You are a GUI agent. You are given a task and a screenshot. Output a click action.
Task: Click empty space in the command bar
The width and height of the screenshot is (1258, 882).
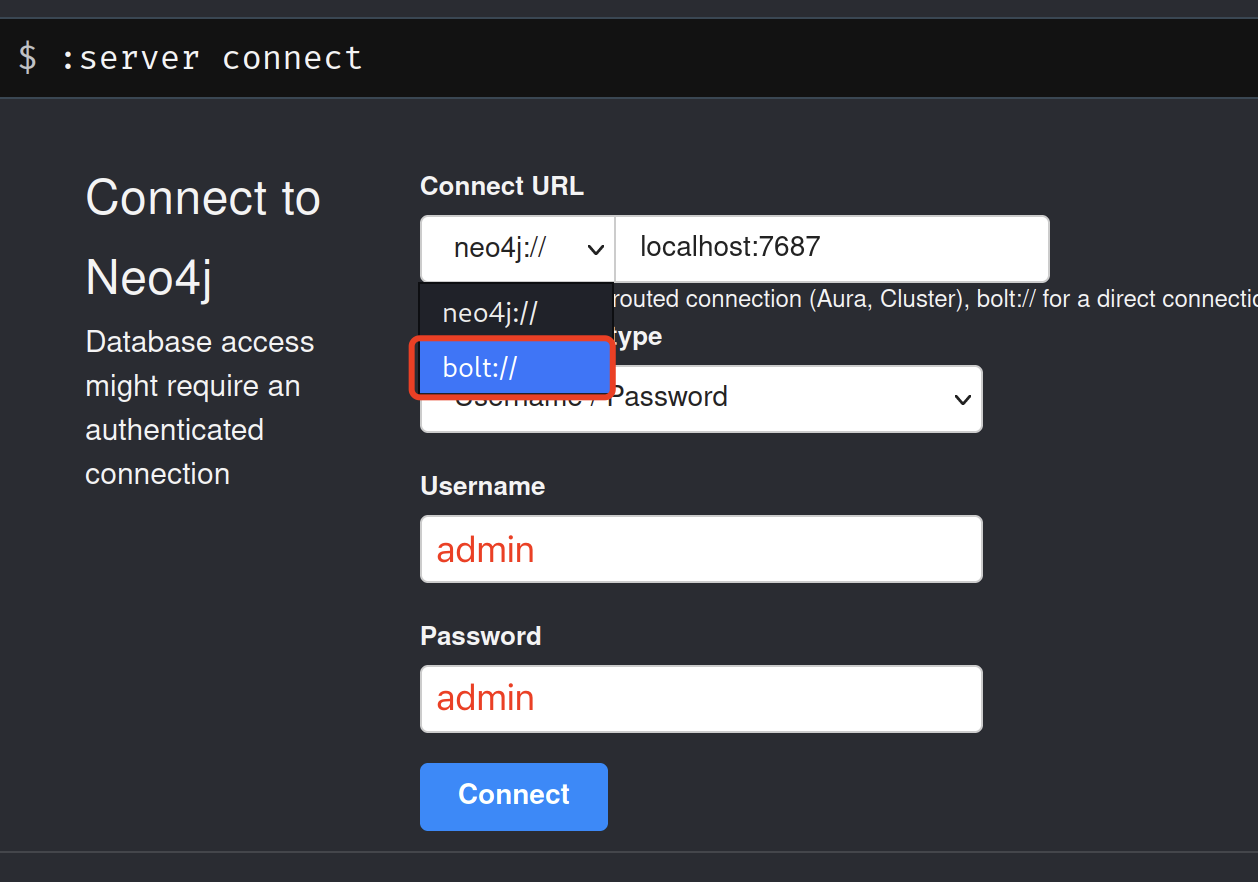(800, 58)
